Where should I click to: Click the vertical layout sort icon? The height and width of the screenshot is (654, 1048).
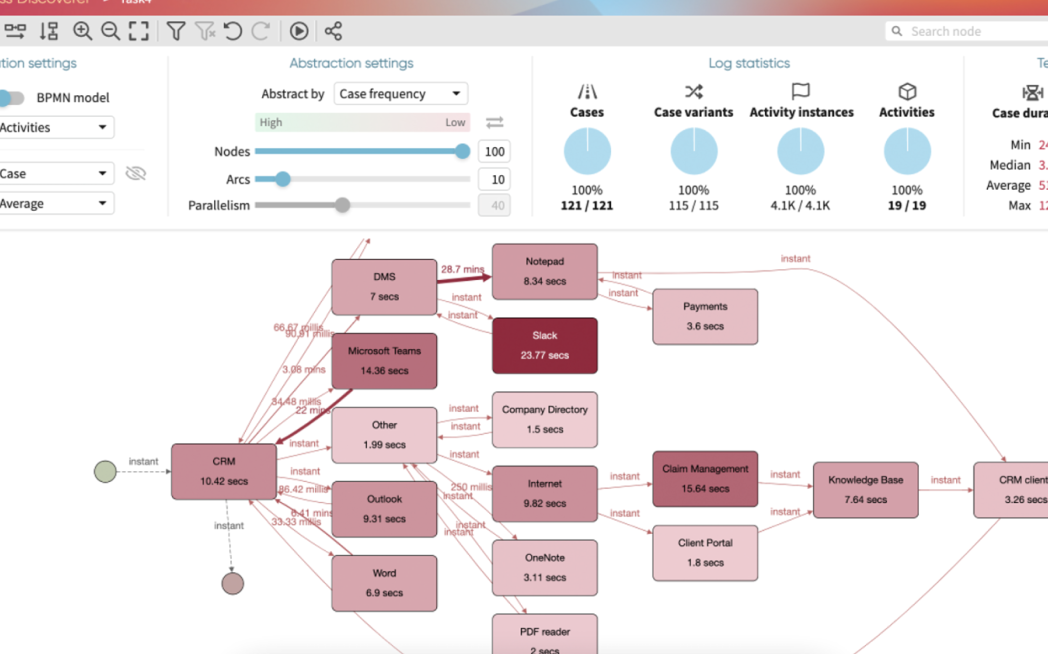coord(49,31)
